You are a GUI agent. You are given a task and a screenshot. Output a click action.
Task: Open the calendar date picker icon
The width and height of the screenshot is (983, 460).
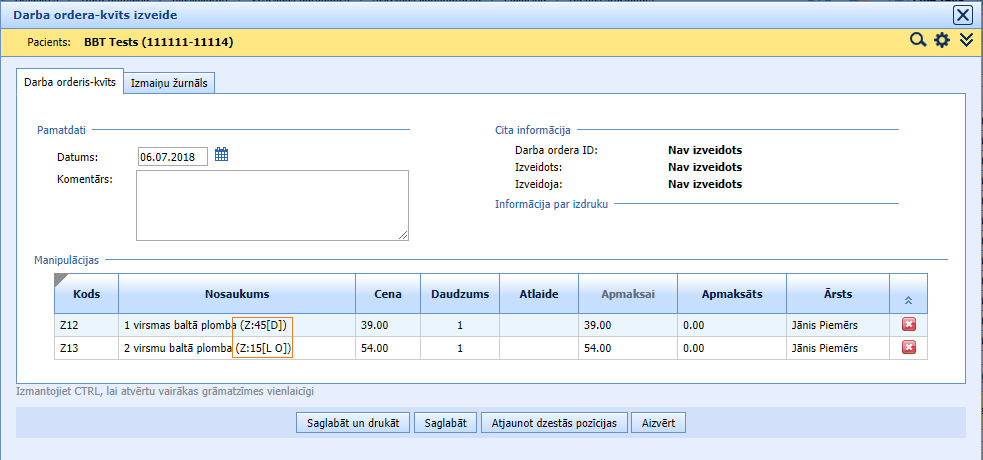pos(222,155)
